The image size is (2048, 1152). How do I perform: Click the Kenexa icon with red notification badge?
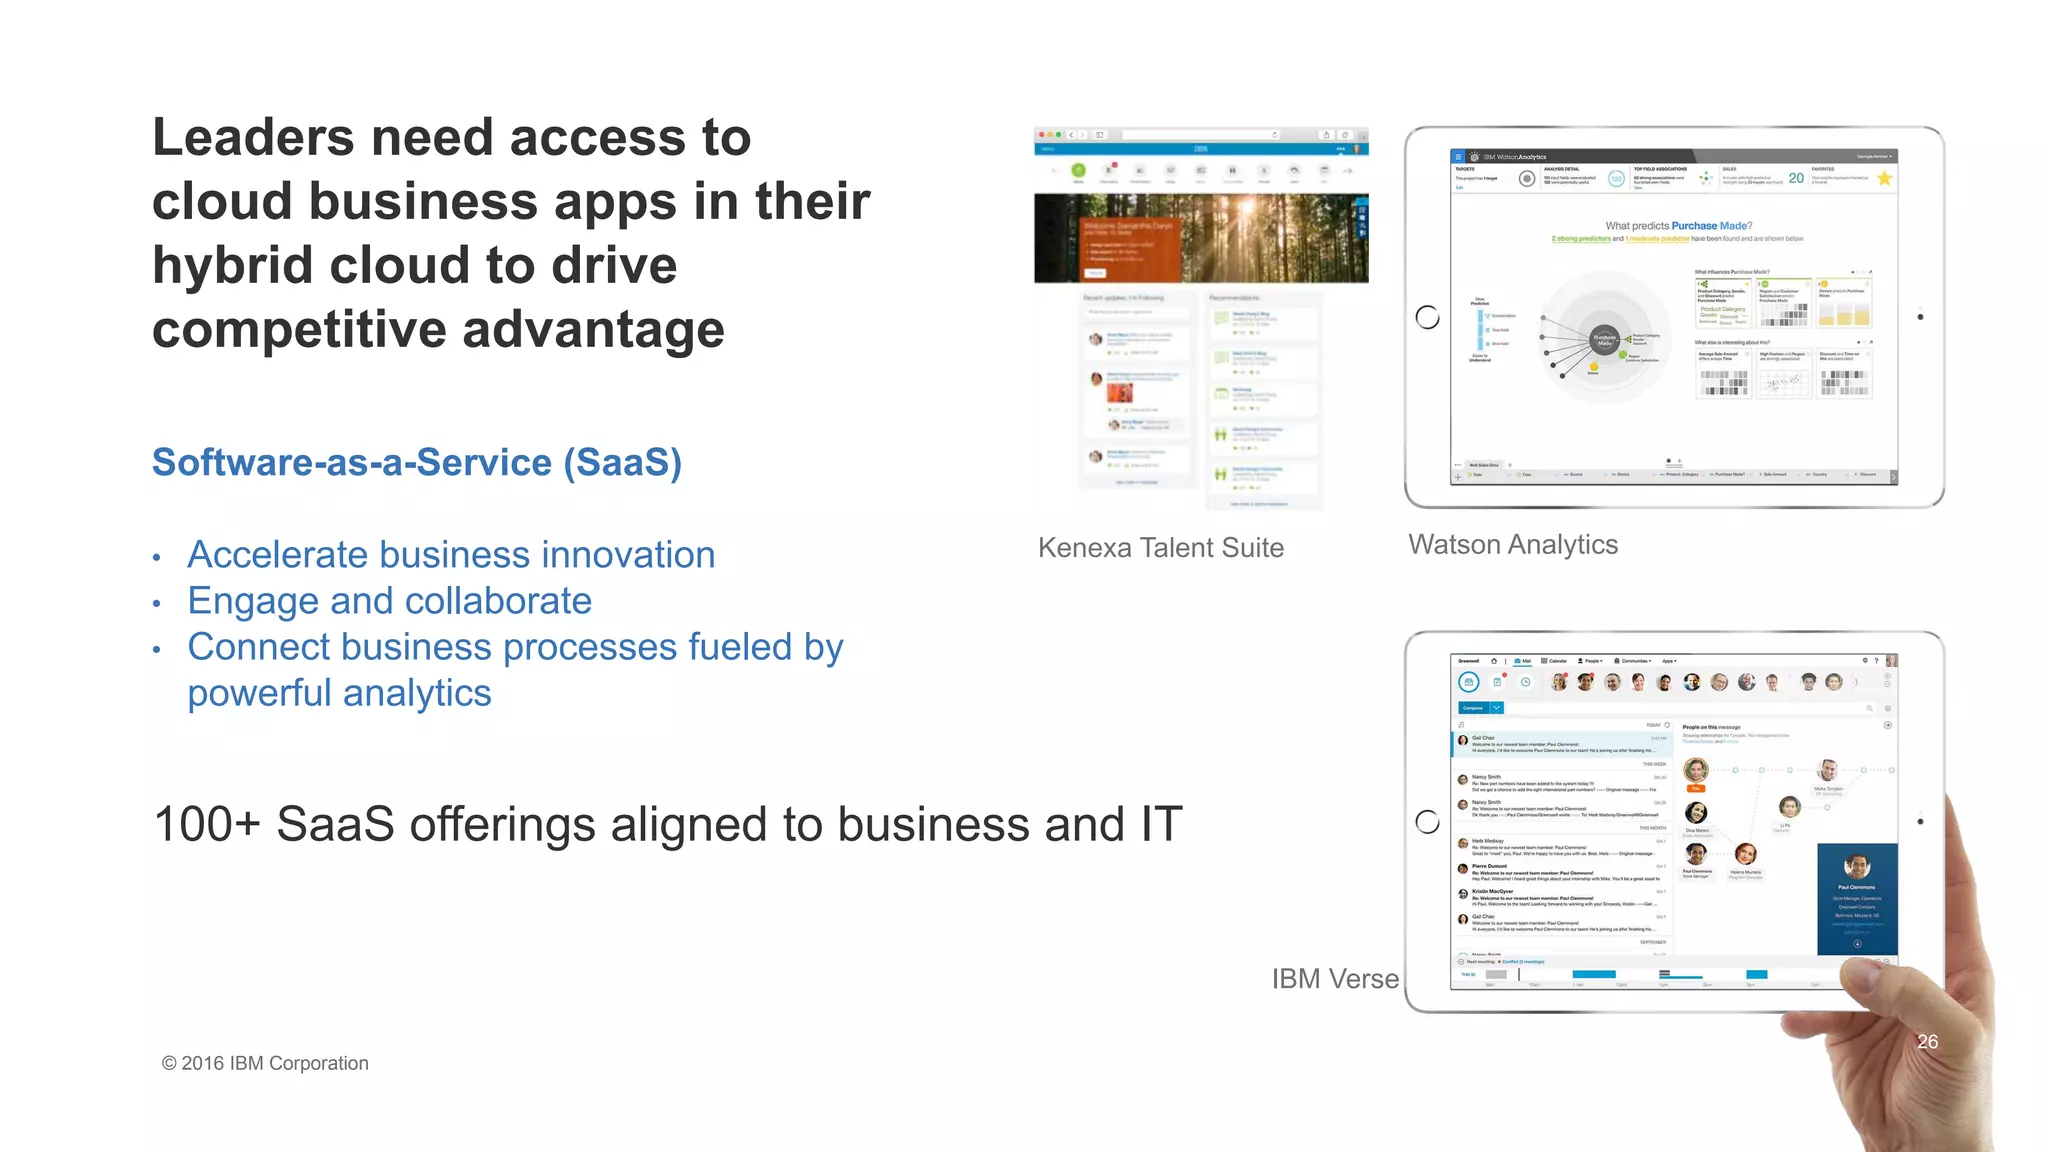pos(1110,171)
